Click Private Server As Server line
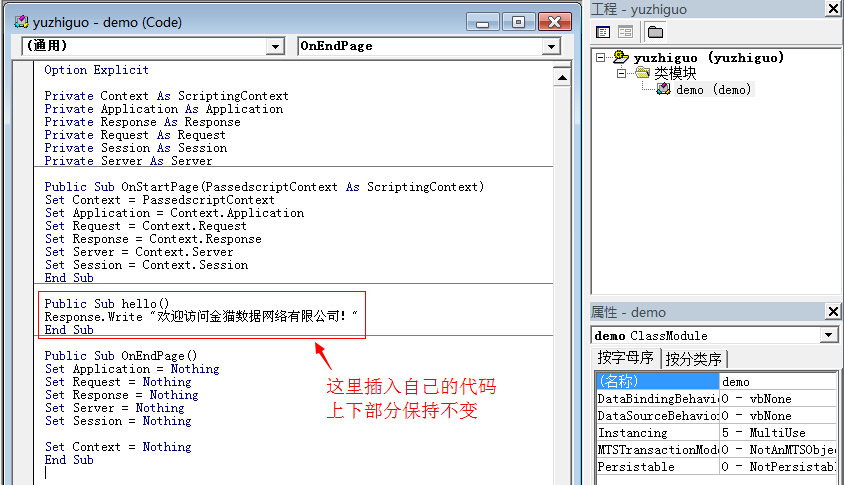The width and height of the screenshot is (844, 485). [x=128, y=160]
